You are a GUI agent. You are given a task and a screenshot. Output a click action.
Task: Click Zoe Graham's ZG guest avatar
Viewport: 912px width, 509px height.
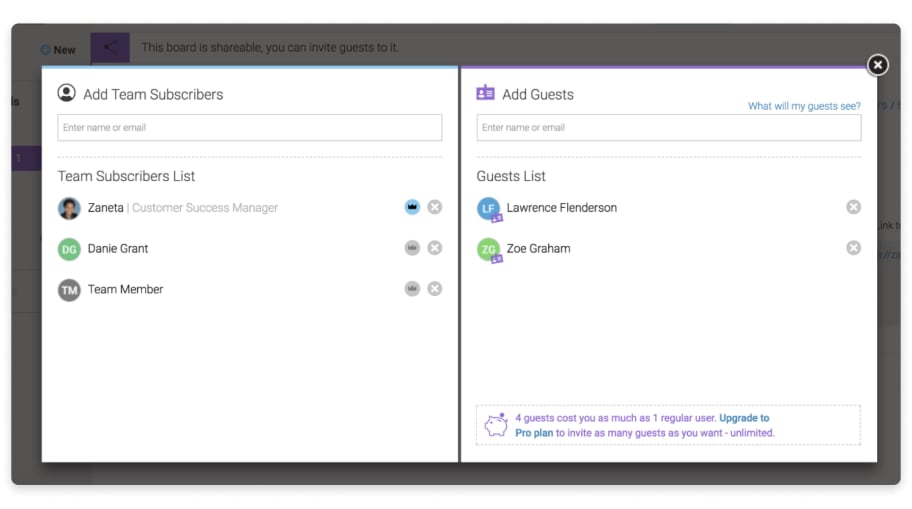click(x=489, y=250)
